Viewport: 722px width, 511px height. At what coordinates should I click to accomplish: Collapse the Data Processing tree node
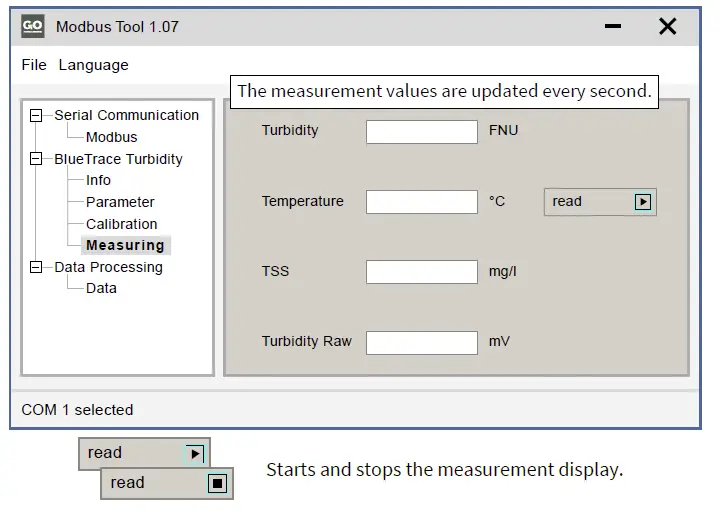(36, 267)
